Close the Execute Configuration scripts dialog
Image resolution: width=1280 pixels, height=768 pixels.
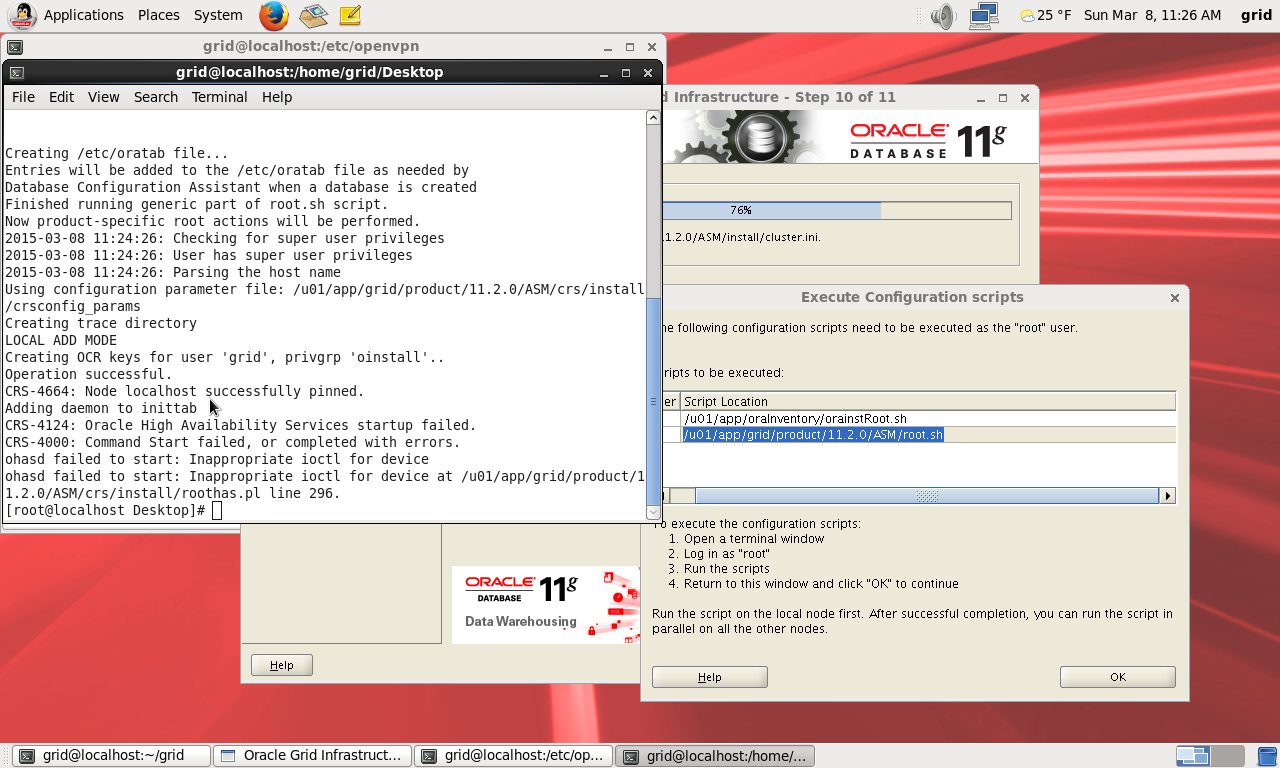point(1175,297)
